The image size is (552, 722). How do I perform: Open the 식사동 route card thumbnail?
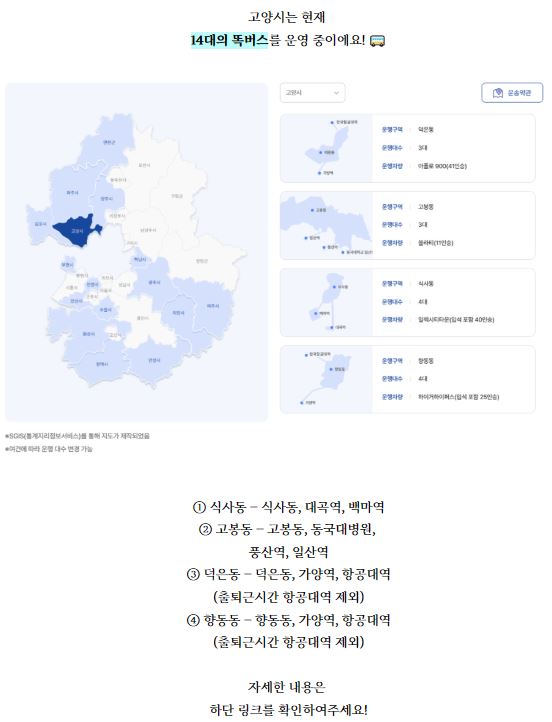(x=326, y=302)
